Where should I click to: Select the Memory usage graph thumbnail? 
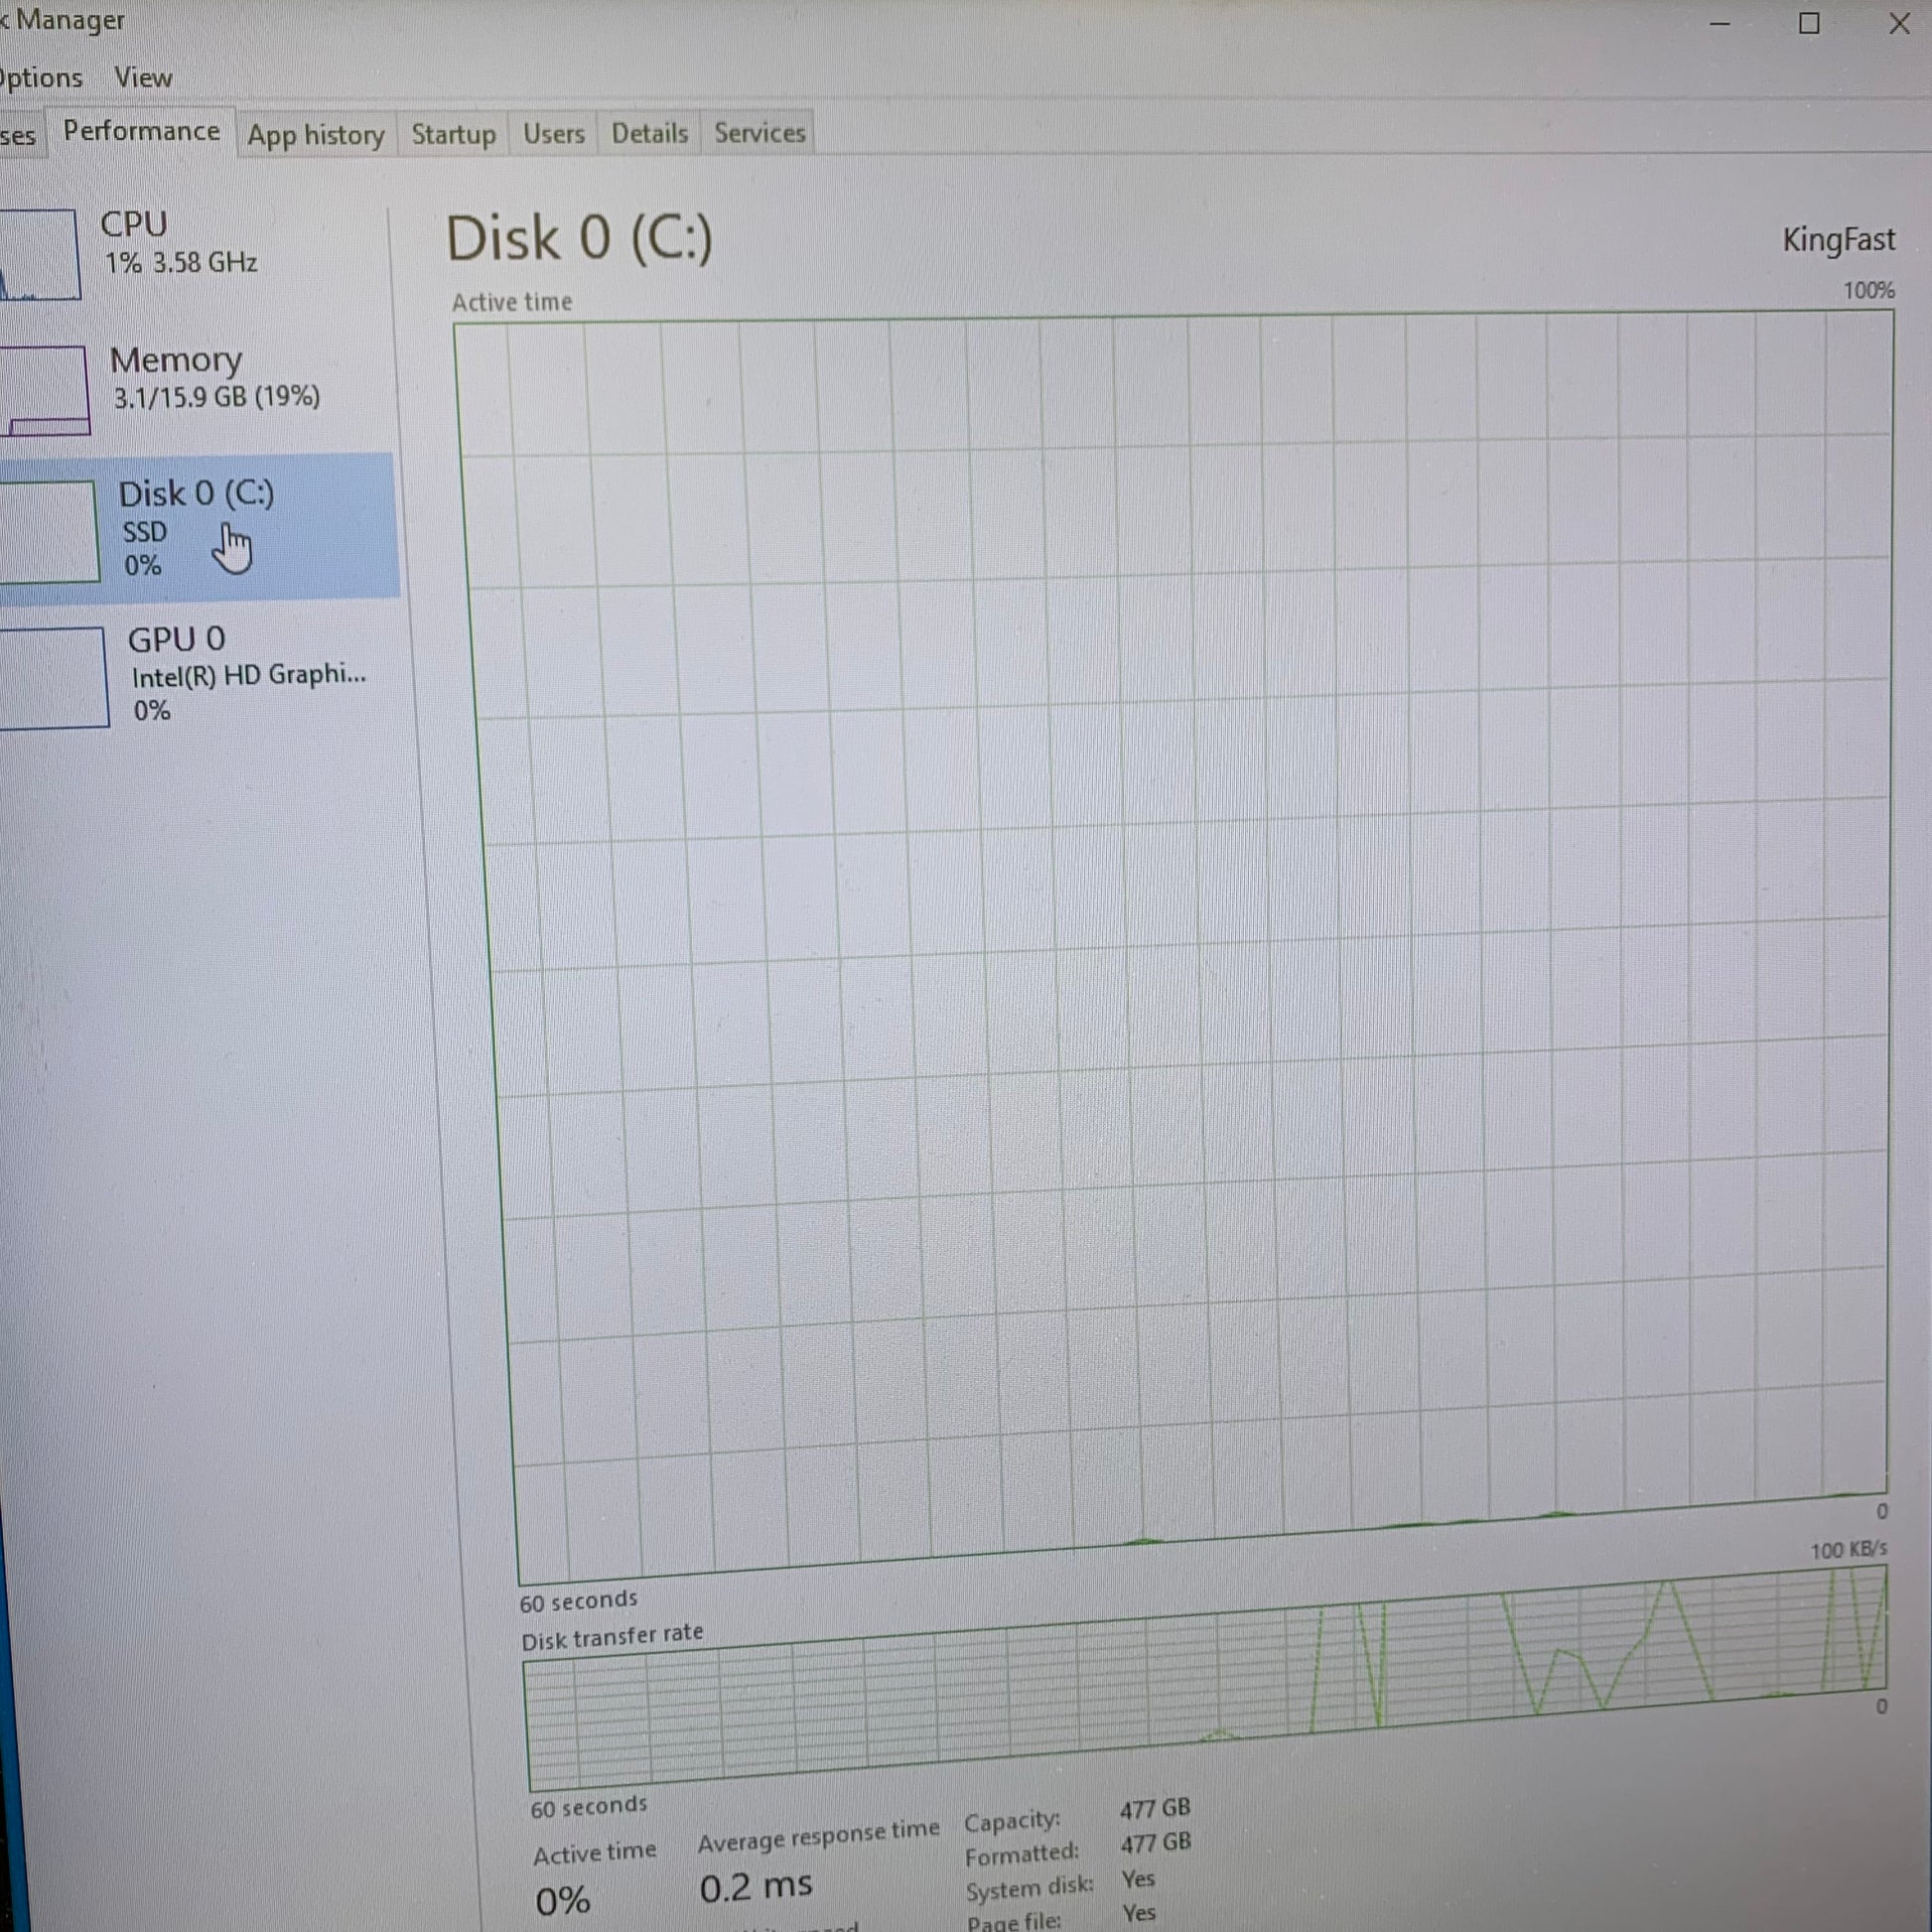pos(45,390)
